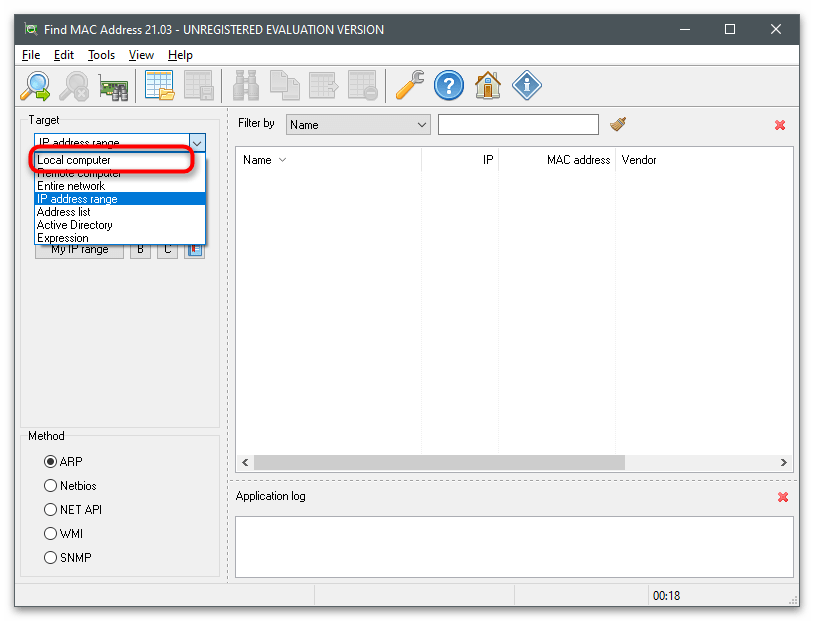Choose Expression from target list
Screen dimensions: 814x621
(x=120, y=238)
